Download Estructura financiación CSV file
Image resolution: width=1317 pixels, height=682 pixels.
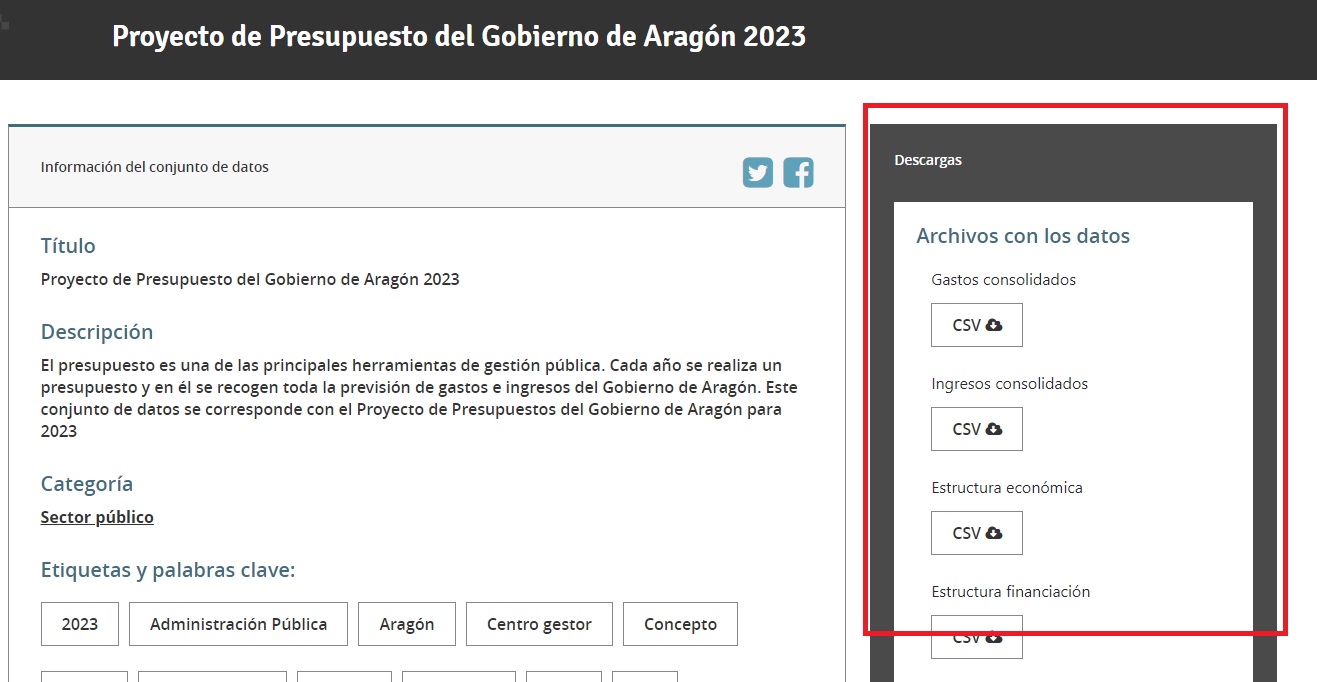pyautogui.click(x=977, y=637)
